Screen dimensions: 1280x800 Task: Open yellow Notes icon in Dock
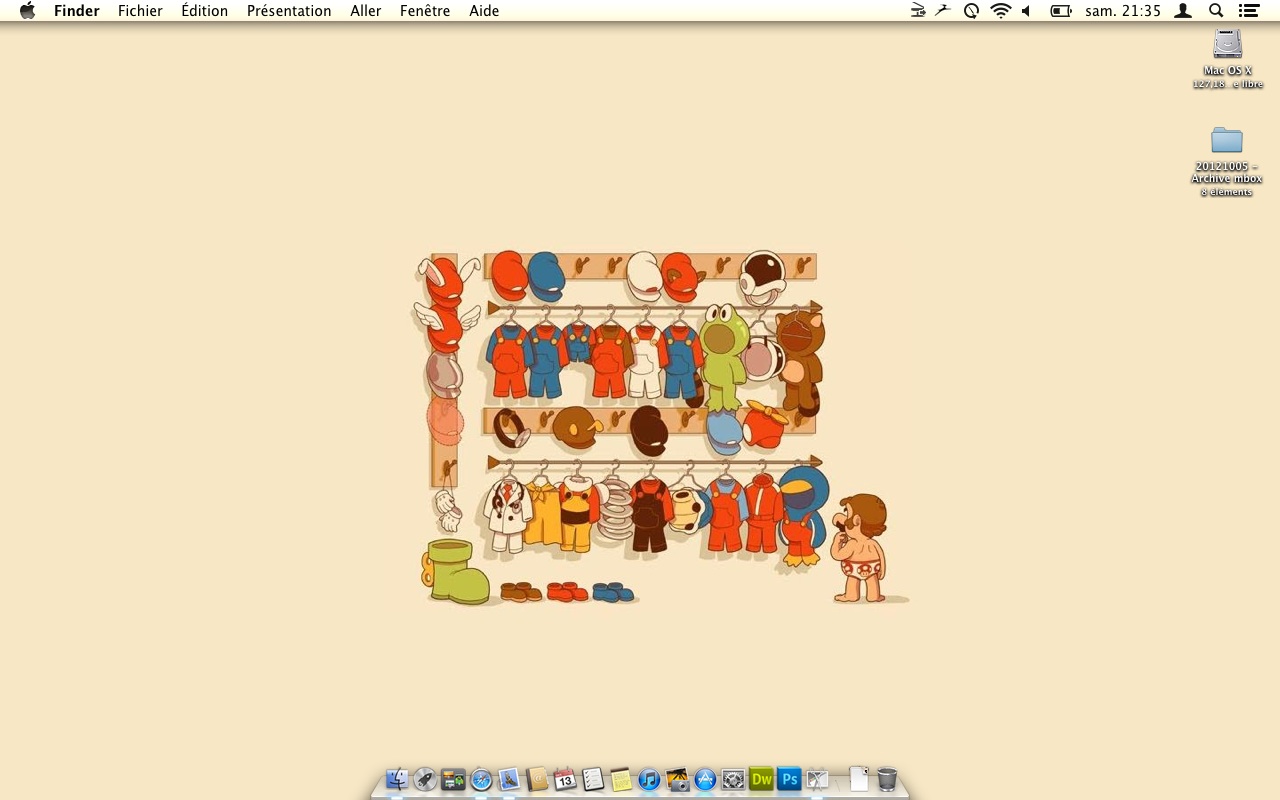622,779
